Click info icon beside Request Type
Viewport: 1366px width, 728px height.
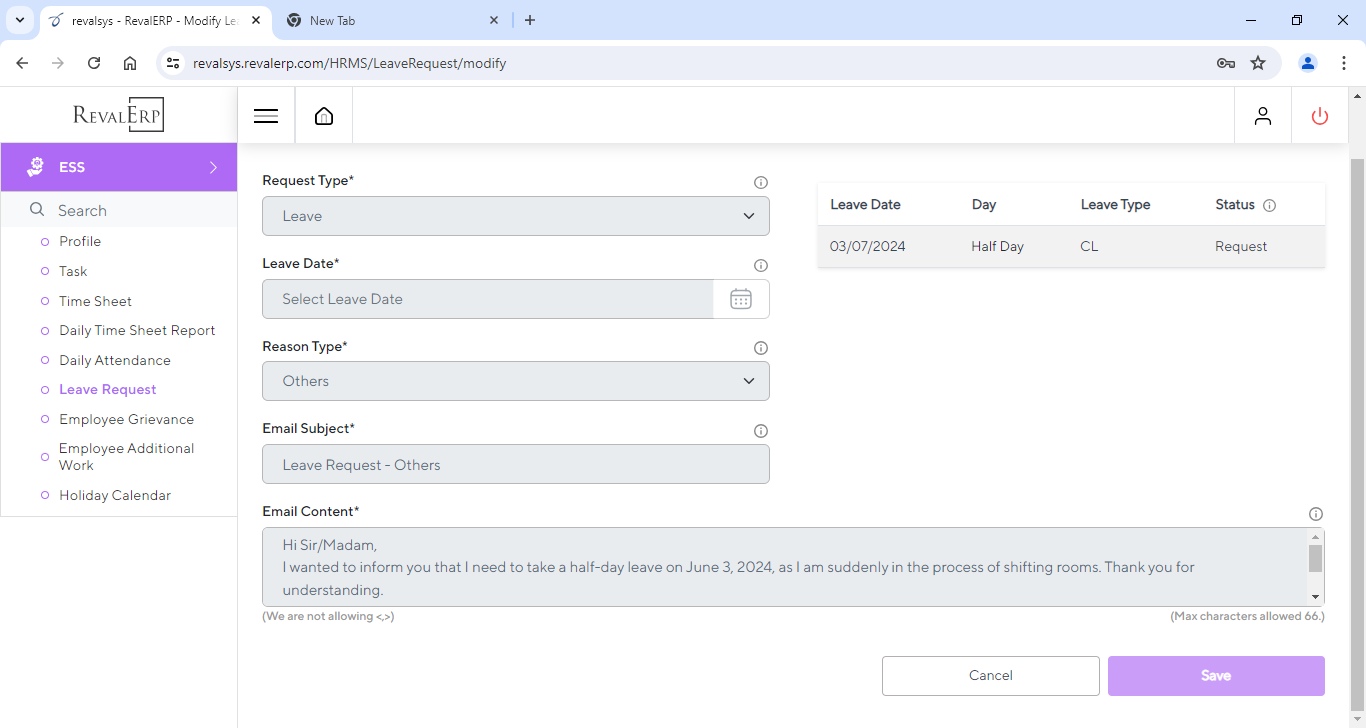(760, 183)
